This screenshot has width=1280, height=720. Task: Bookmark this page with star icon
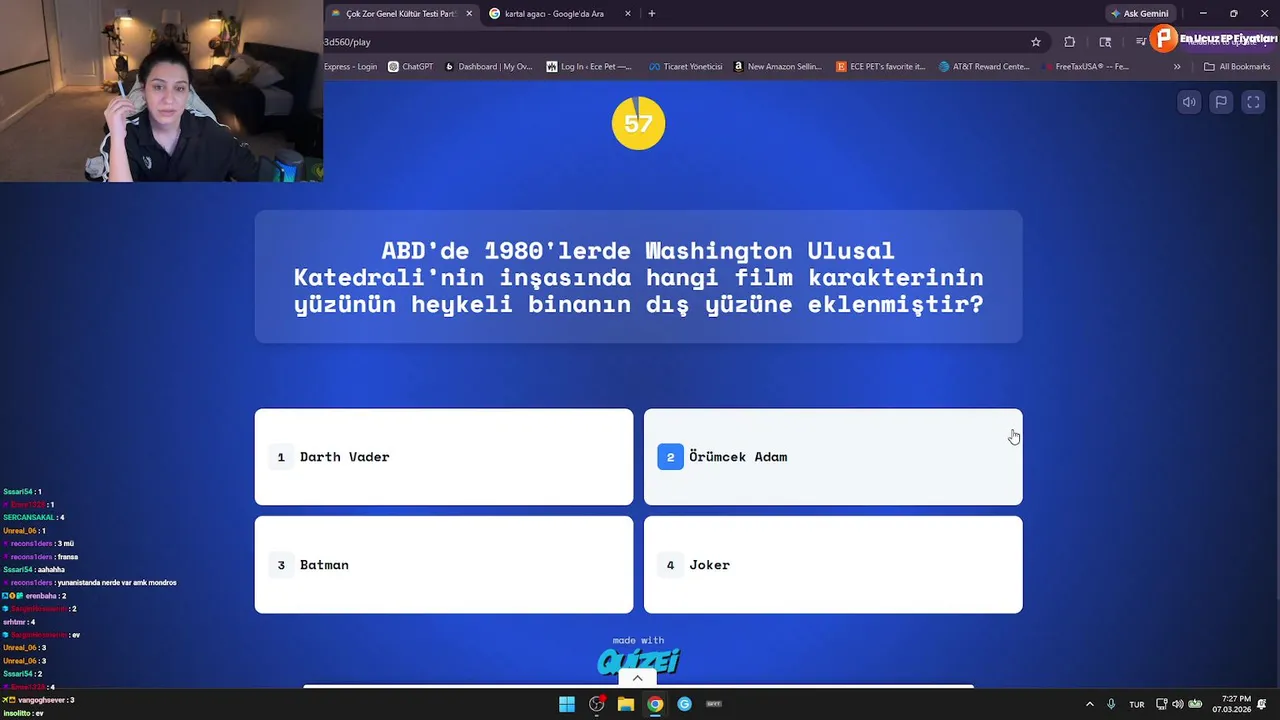click(1036, 42)
